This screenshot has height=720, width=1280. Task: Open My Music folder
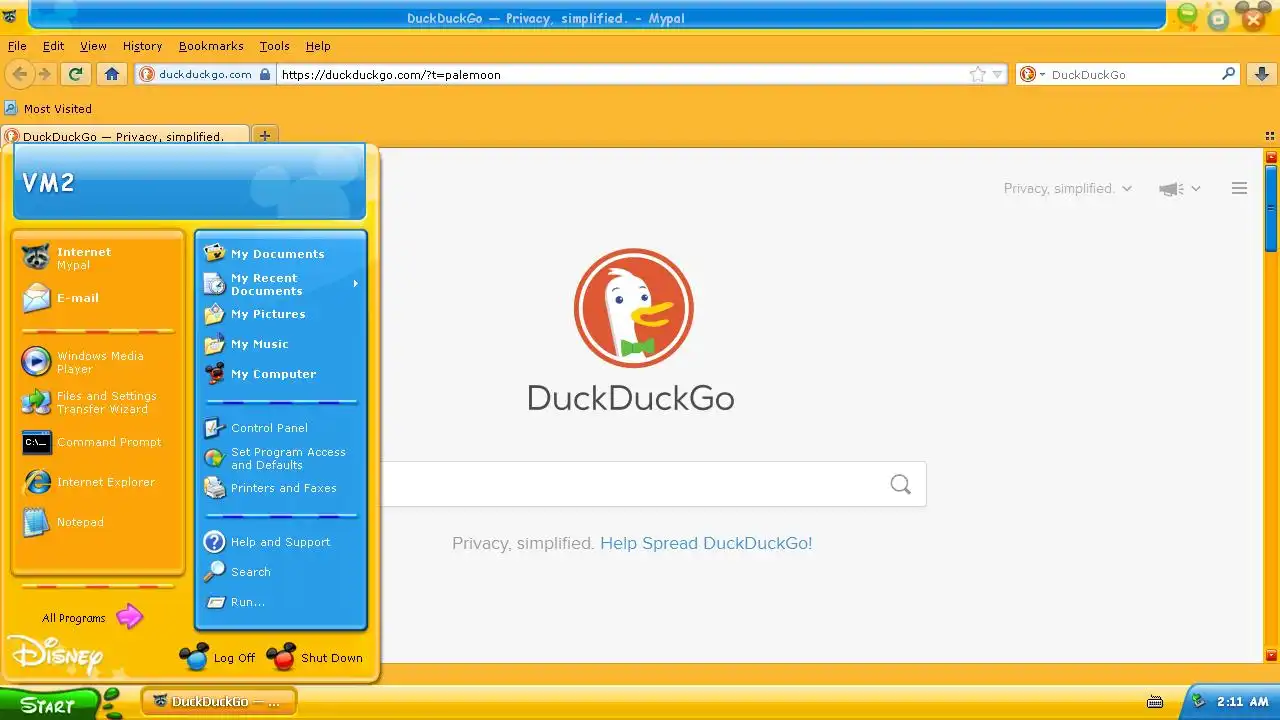click(x=280, y=344)
